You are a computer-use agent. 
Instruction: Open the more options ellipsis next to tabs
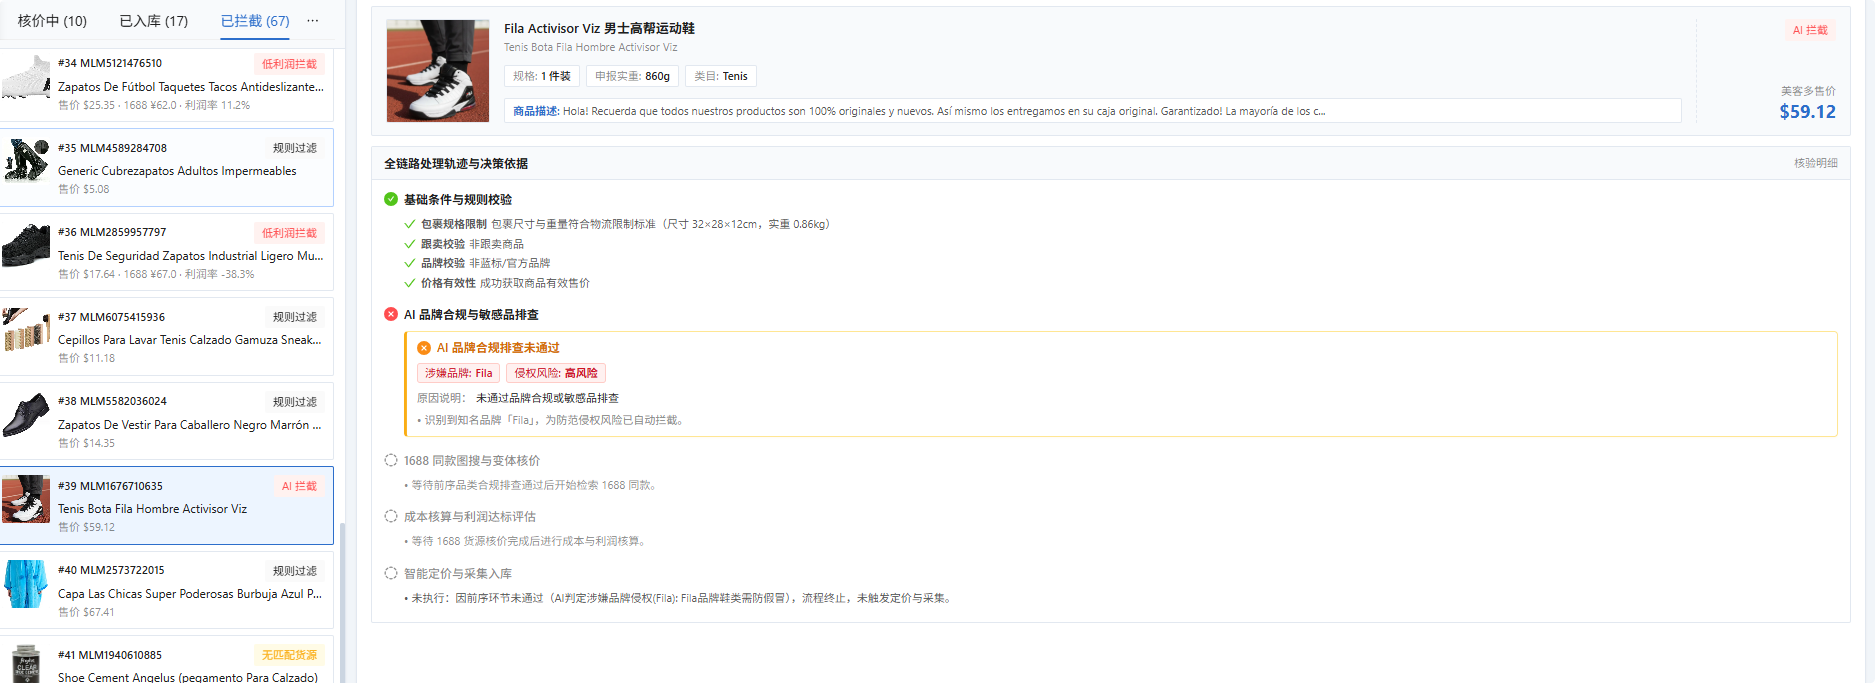point(313,21)
